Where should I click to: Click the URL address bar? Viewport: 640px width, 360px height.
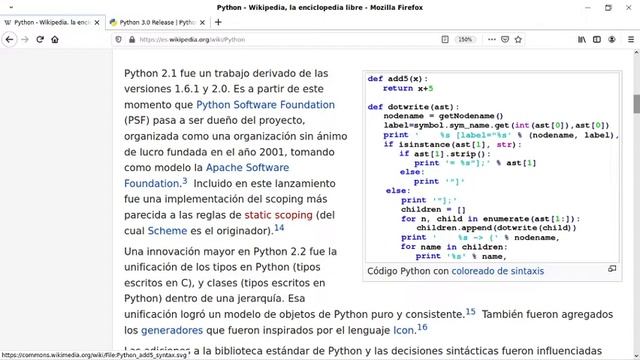pyautogui.click(x=286, y=40)
